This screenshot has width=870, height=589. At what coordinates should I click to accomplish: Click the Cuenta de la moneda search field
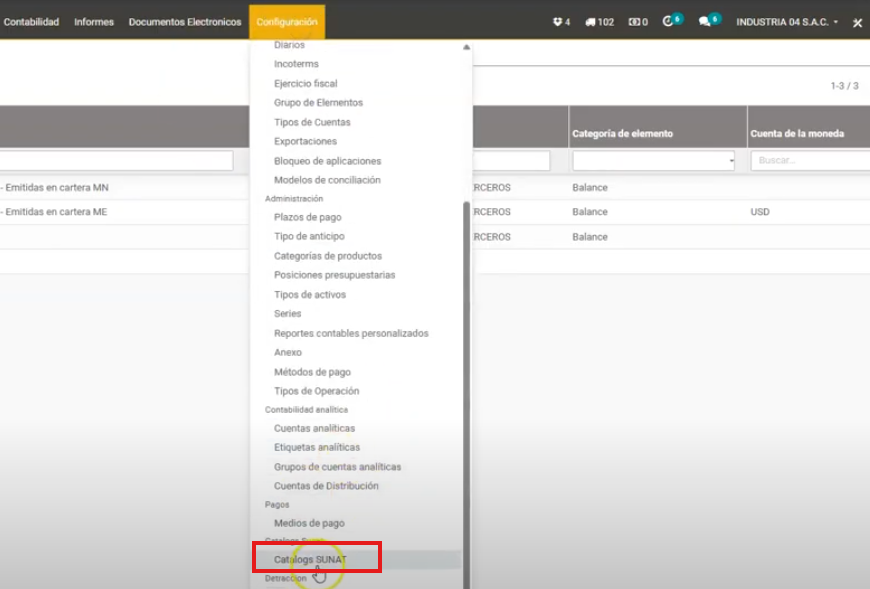[808, 161]
